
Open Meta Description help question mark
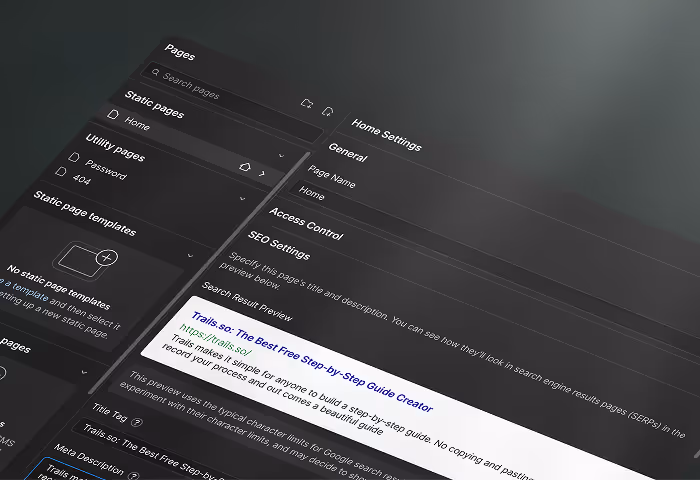point(133,476)
